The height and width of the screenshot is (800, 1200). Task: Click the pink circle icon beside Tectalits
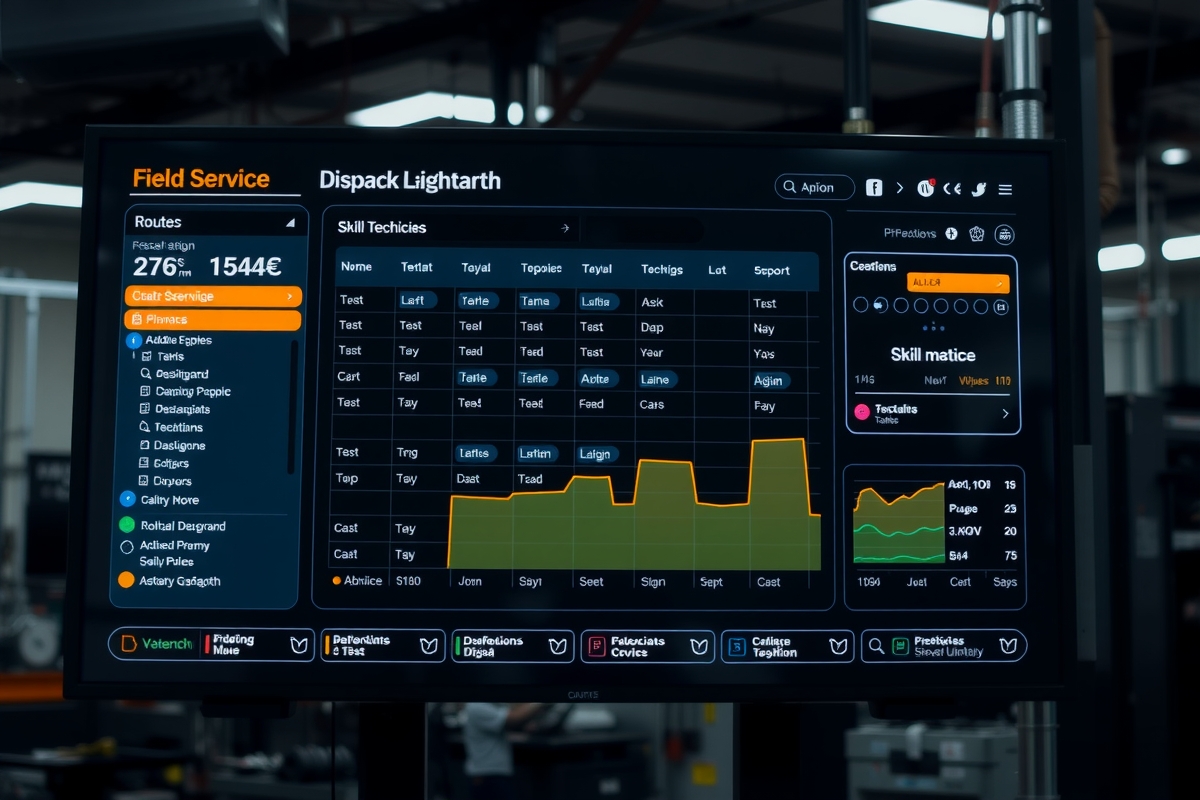[x=862, y=412]
